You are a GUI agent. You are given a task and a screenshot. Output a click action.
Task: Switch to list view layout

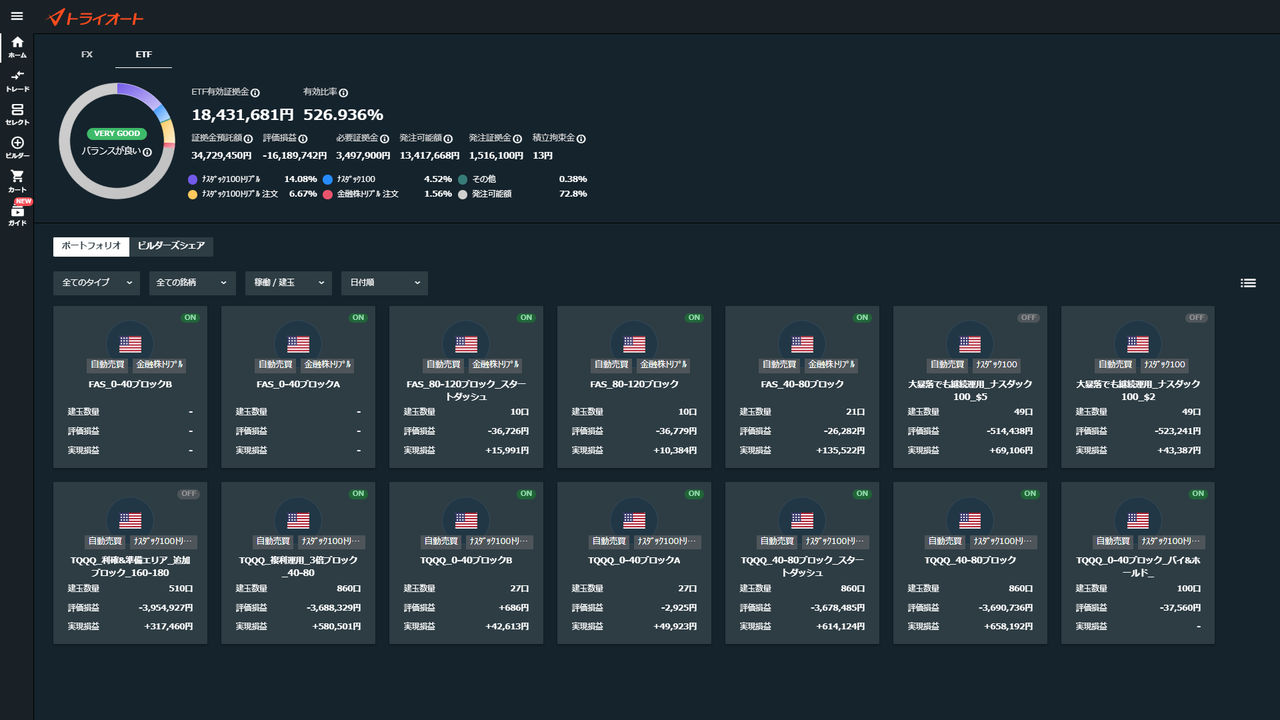coord(1248,283)
